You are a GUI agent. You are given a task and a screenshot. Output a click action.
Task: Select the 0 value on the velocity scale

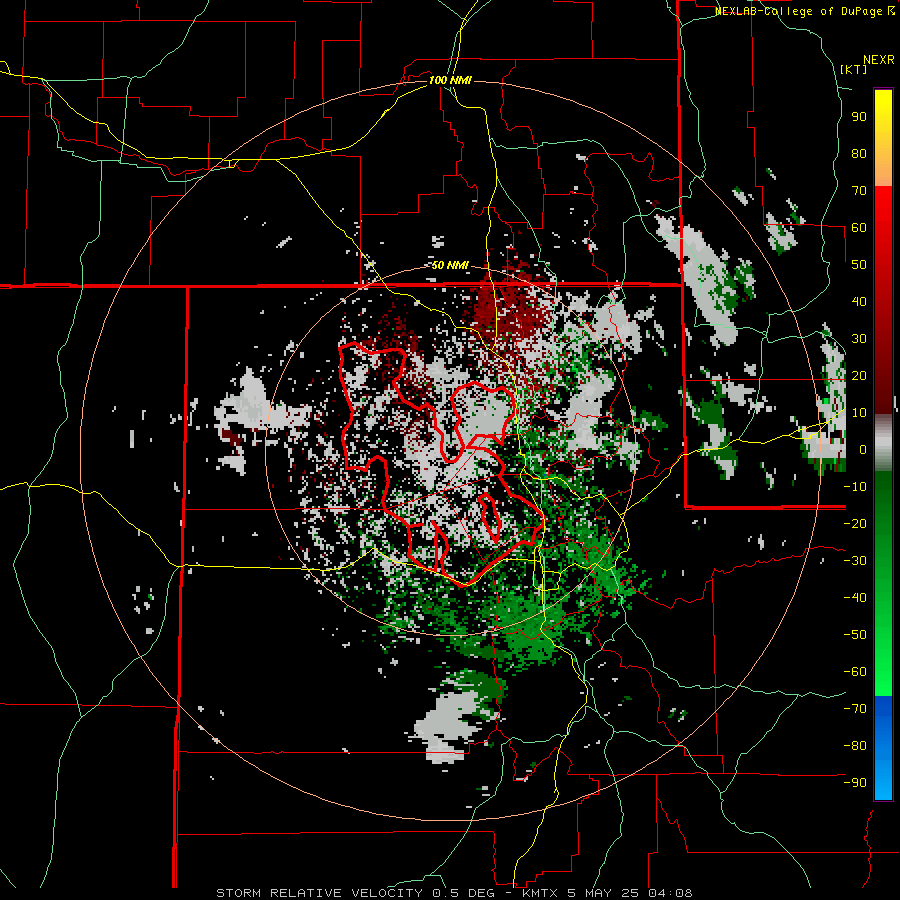(x=863, y=450)
